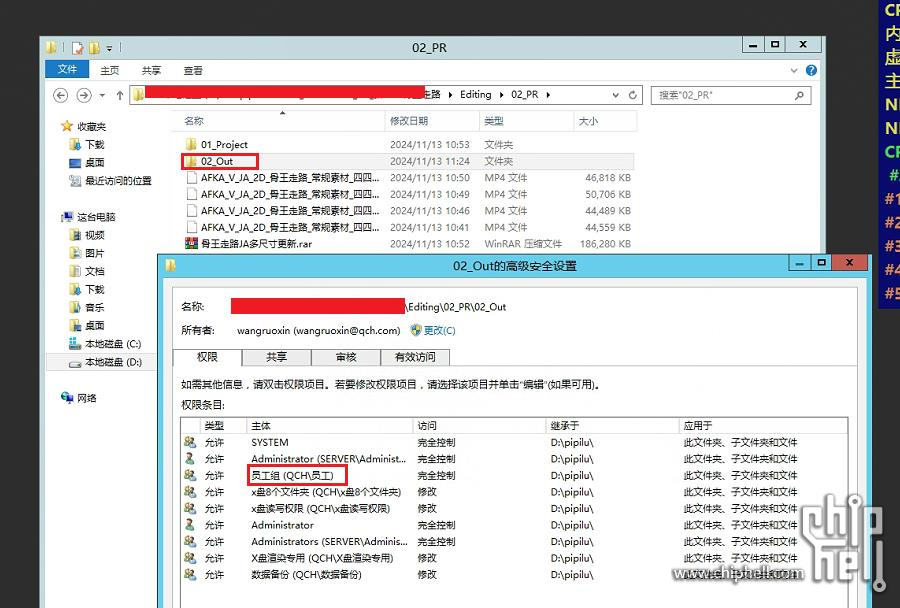Switch to the 查看 ribbon tab
Image resolution: width=900 pixels, height=608 pixels.
tap(193, 70)
